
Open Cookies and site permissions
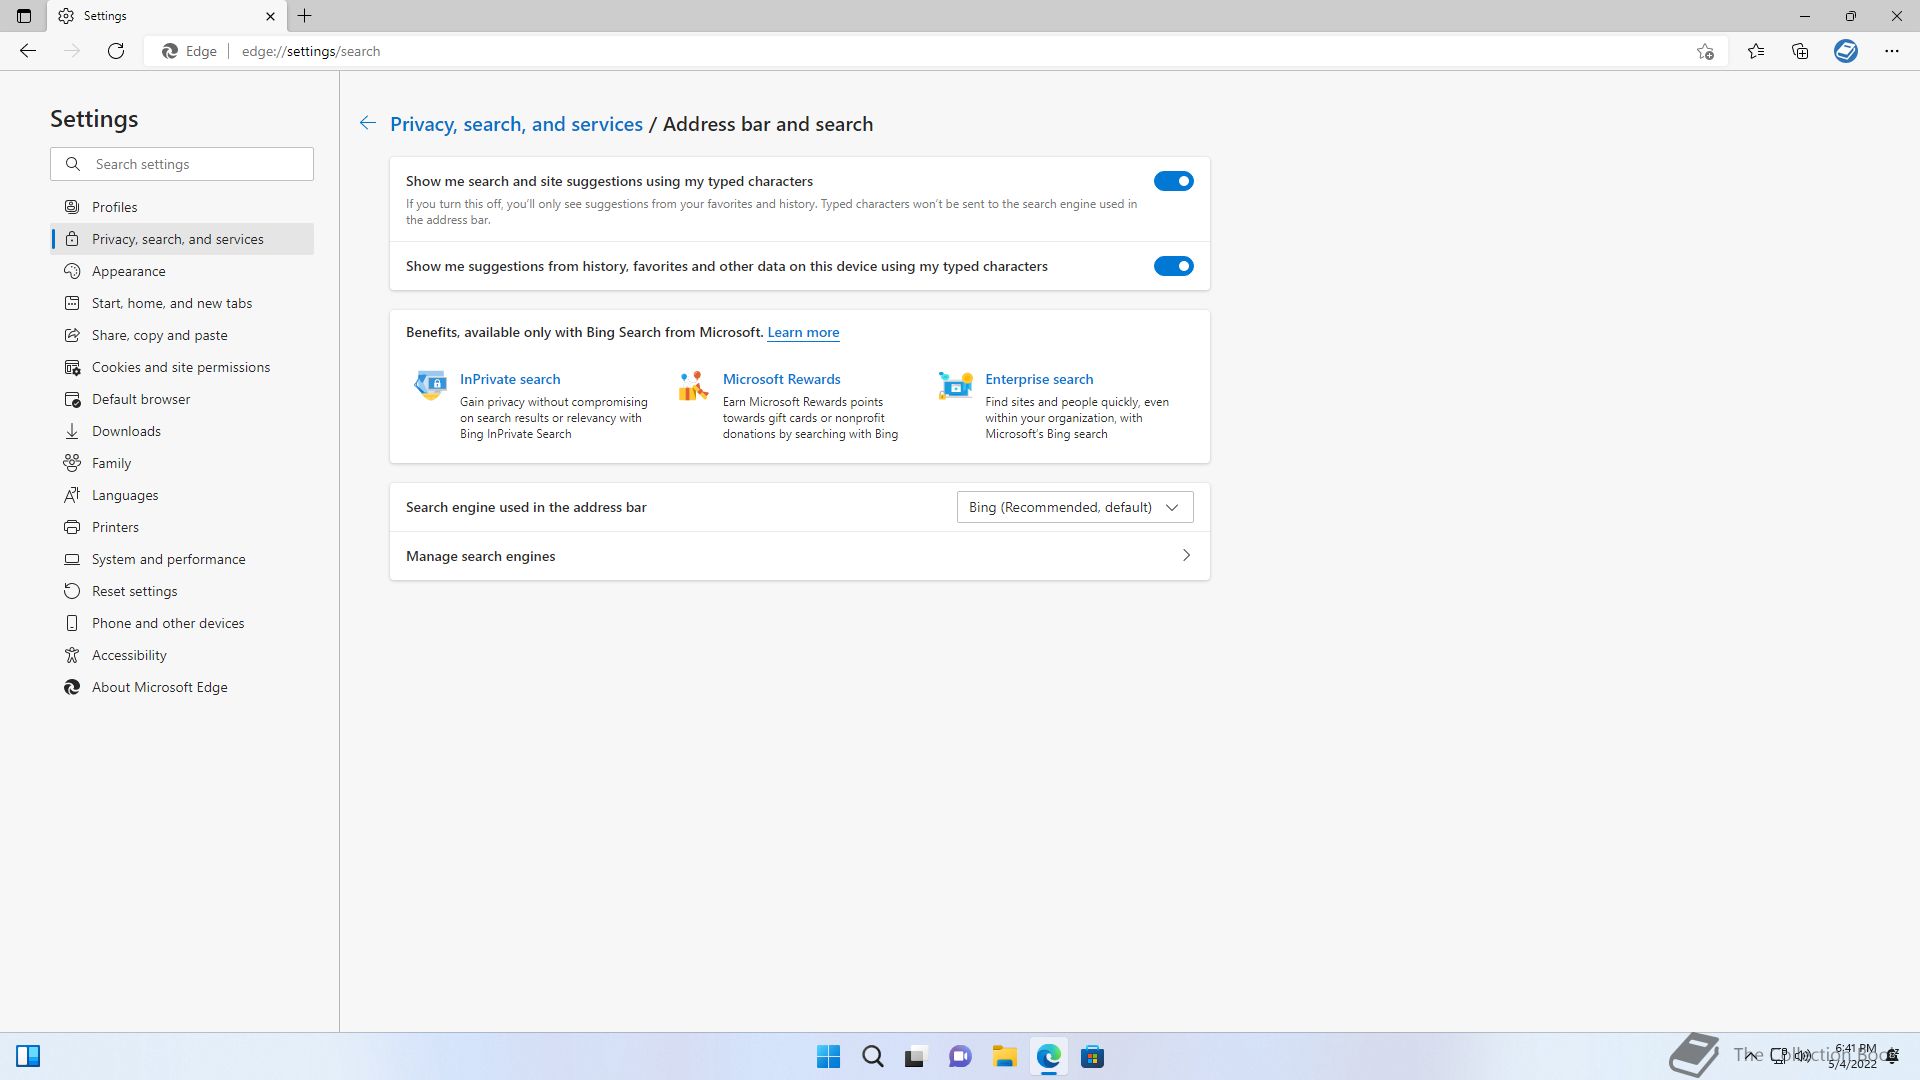[182, 367]
